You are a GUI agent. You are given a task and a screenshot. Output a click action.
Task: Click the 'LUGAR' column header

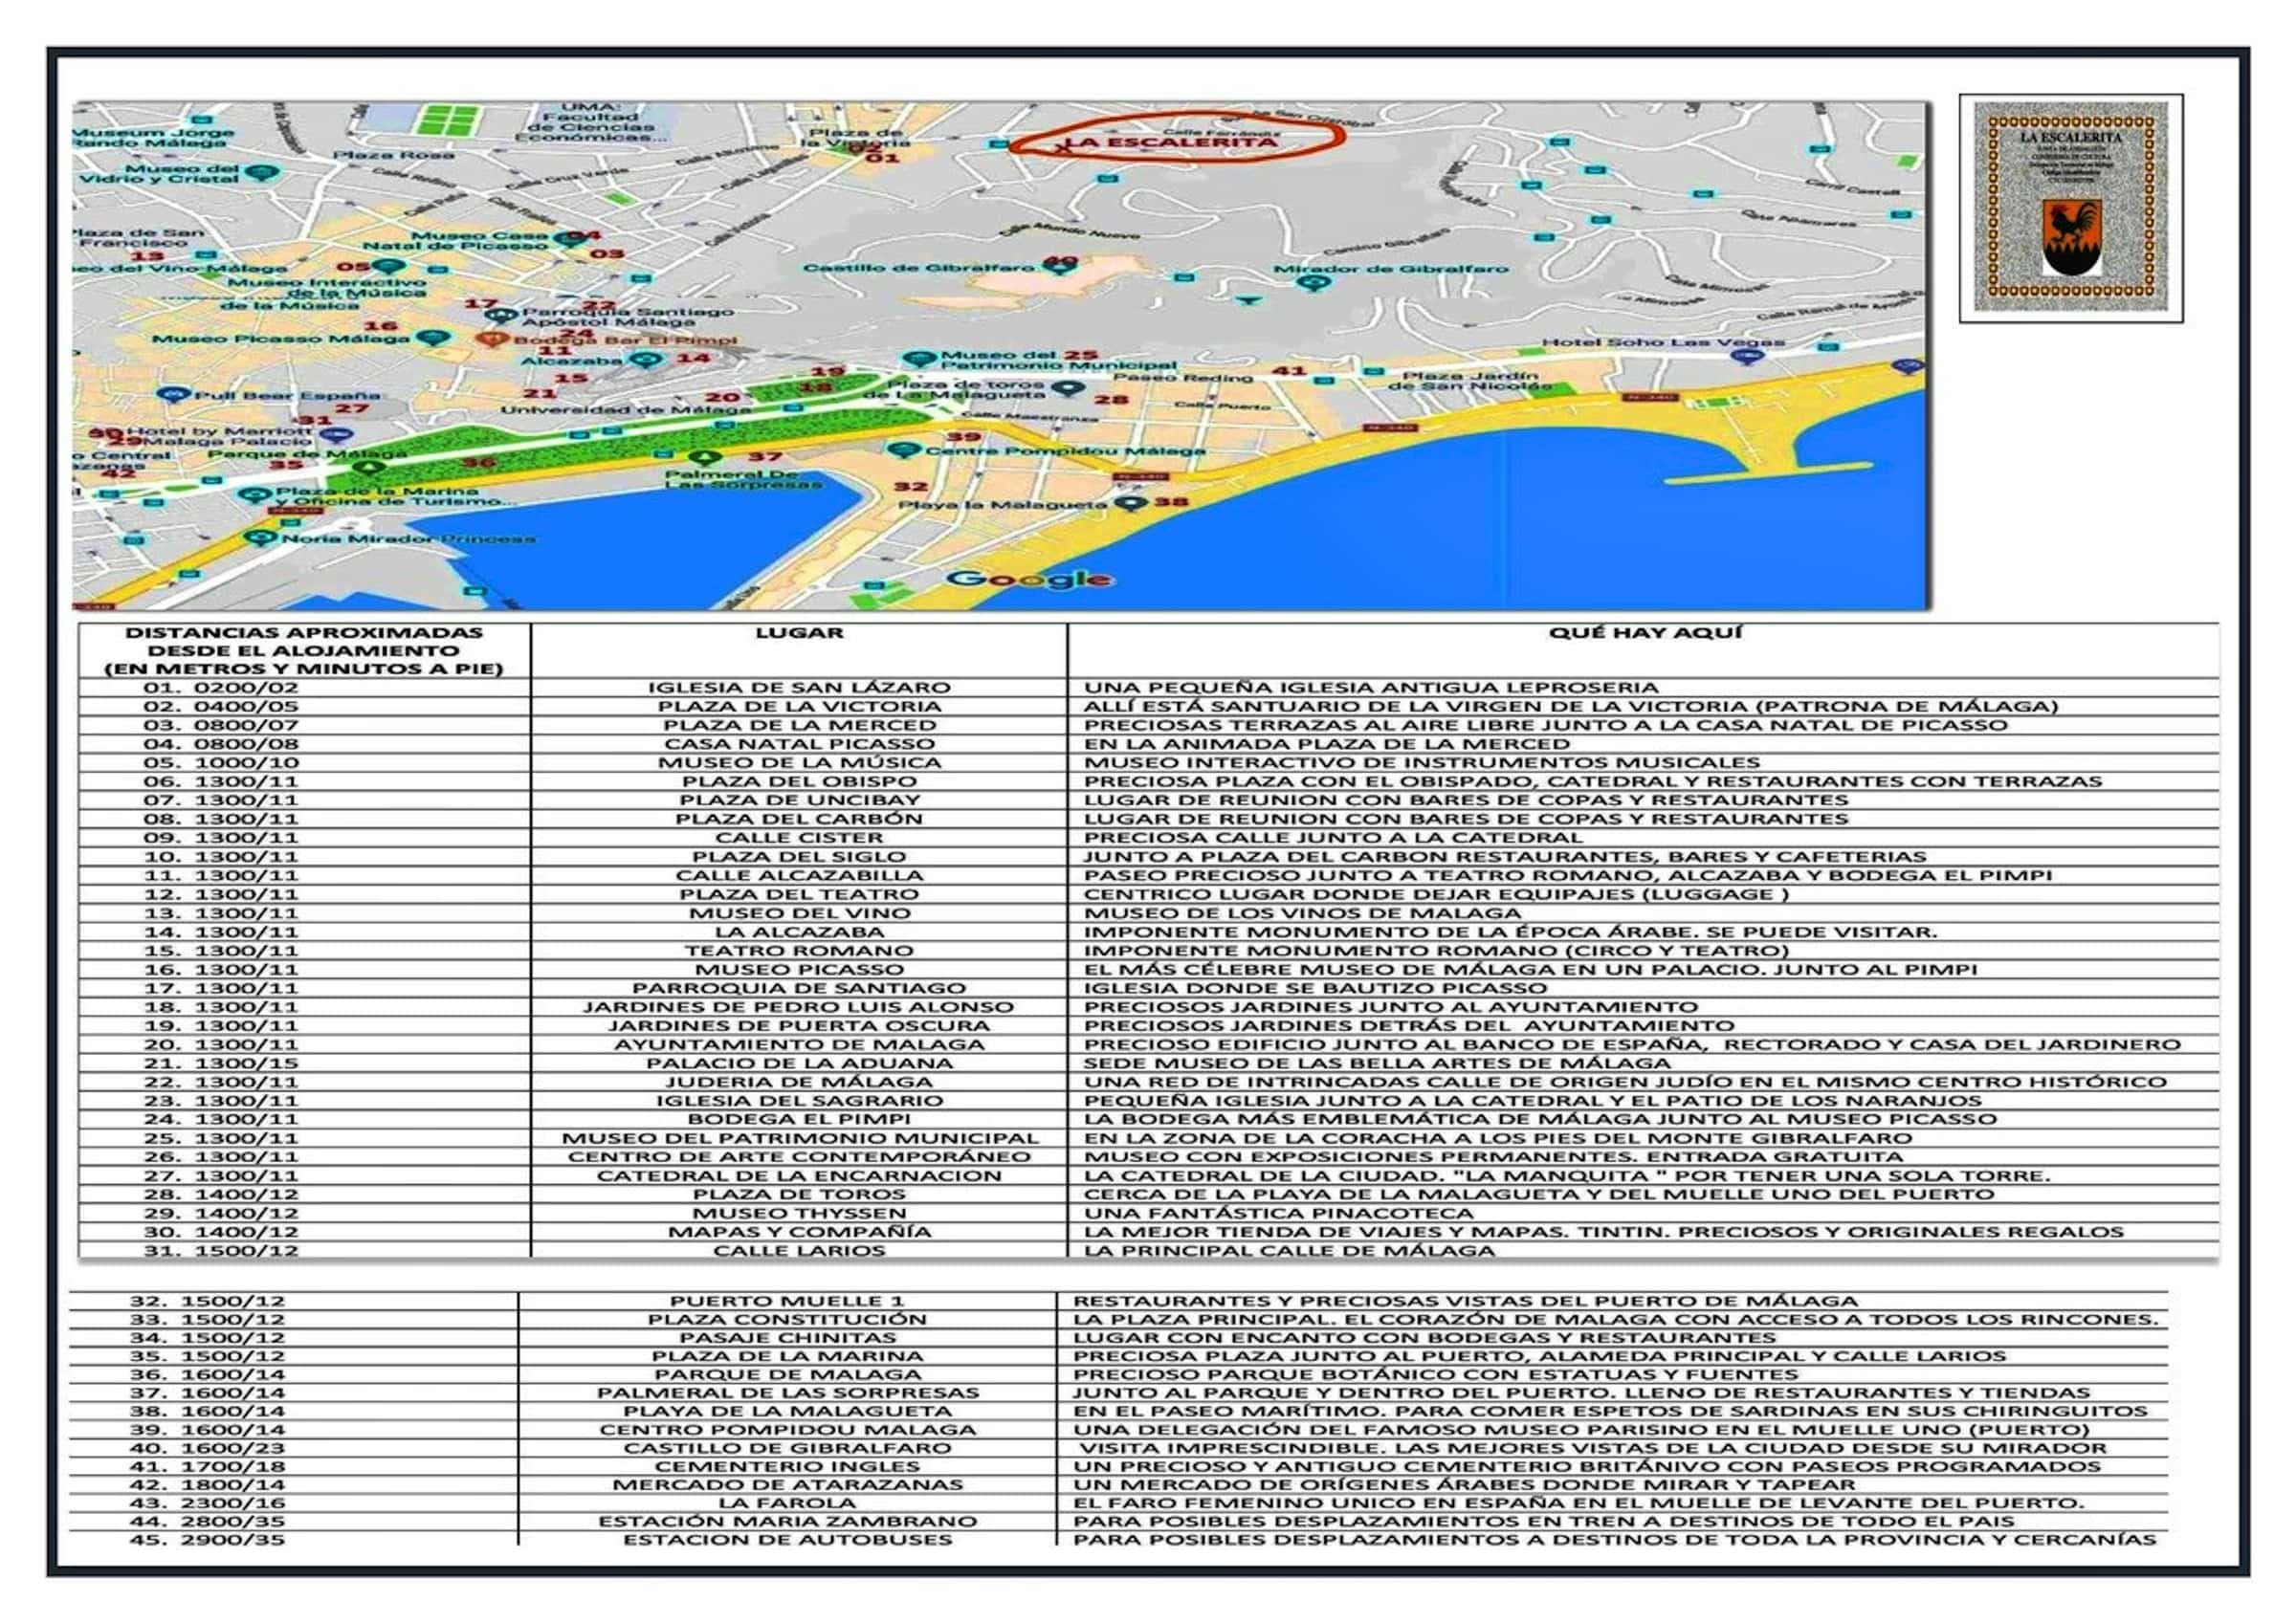[799, 632]
